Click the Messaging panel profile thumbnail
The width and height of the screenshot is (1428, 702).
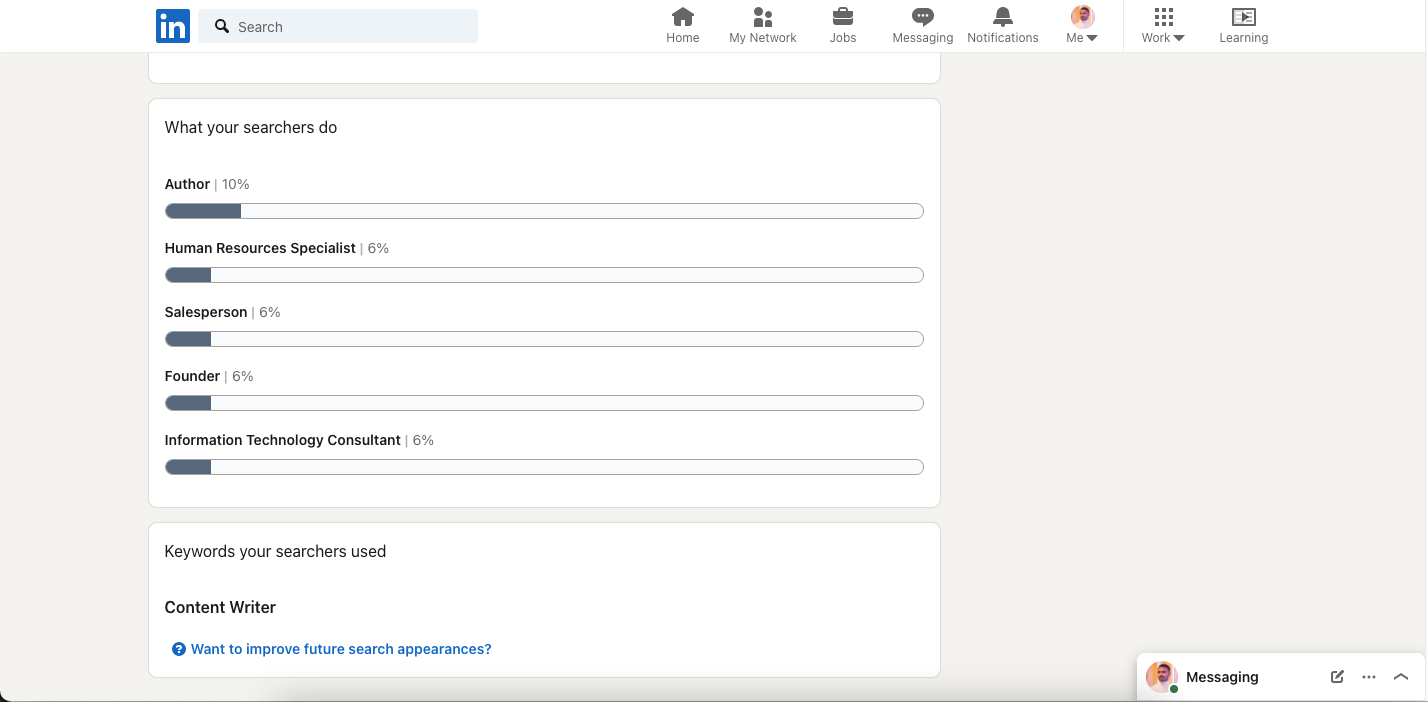point(1161,677)
